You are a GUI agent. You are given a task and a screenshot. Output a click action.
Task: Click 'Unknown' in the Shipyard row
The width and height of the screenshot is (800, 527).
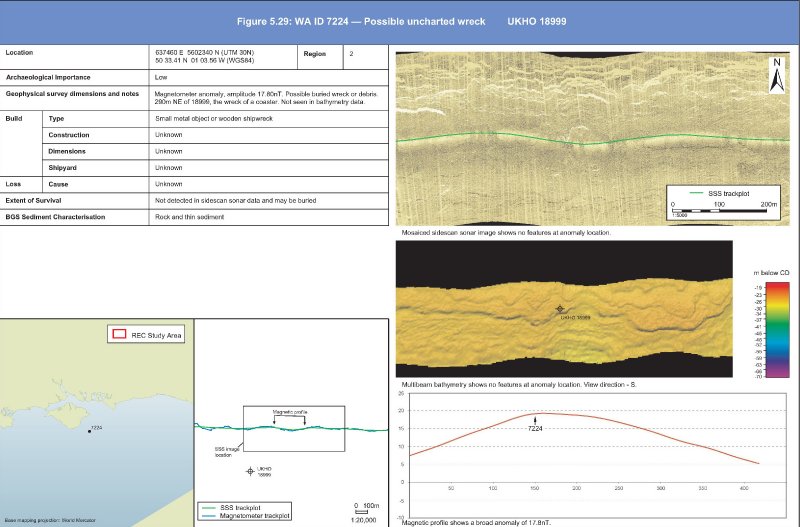coord(168,167)
